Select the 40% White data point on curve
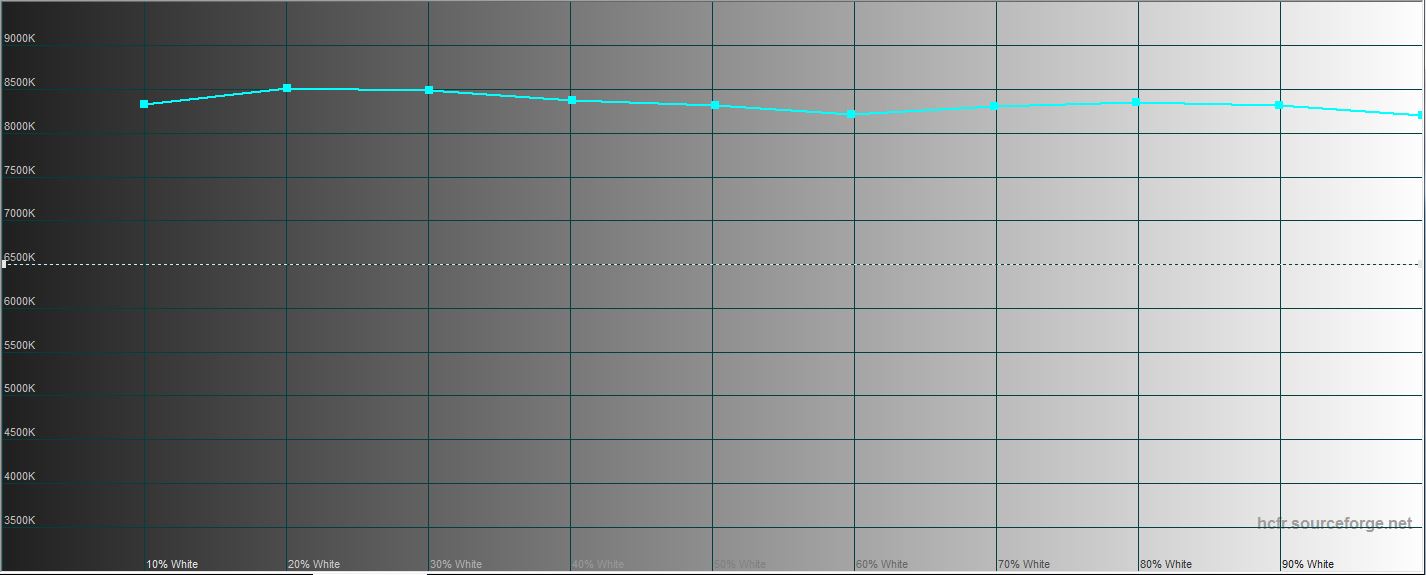The height and width of the screenshot is (575, 1426). pos(572,100)
